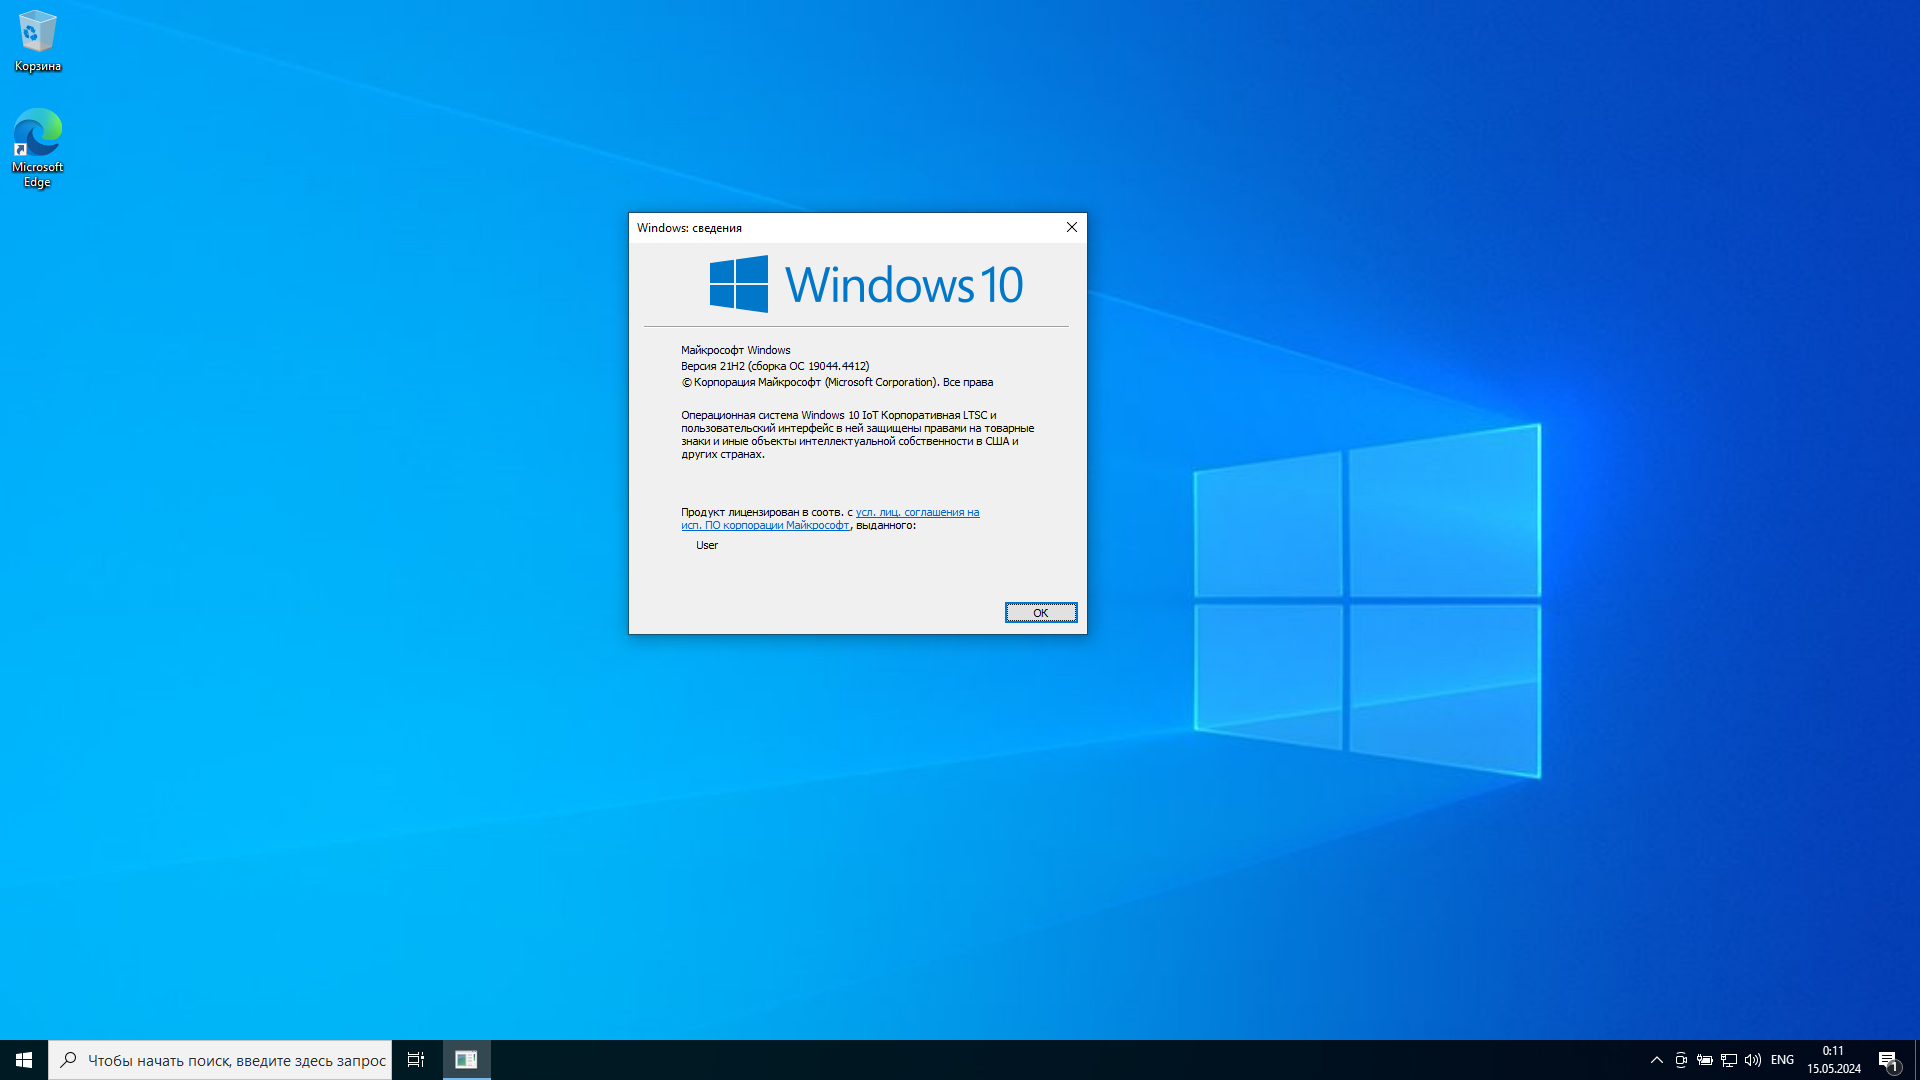This screenshot has height=1080, width=1920.
Task: Open the Windows Start menu
Action: pyautogui.click(x=24, y=1060)
